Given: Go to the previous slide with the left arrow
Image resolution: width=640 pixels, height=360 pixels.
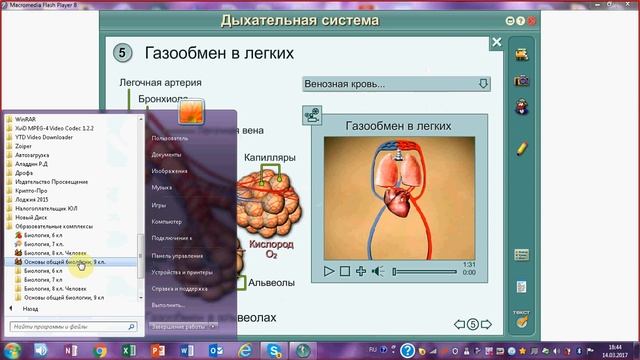Looking at the screenshot, I should (x=460, y=324).
